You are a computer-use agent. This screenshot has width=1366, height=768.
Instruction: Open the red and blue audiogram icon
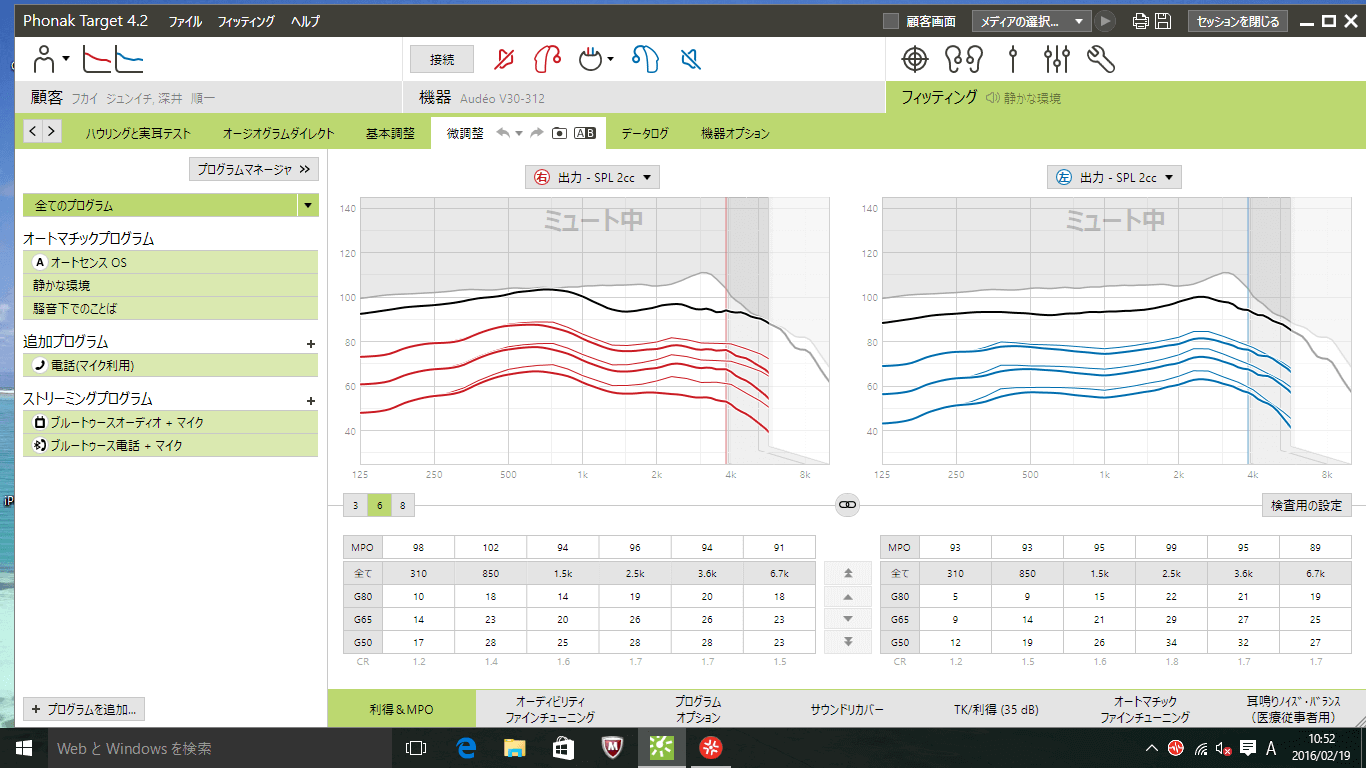(112, 60)
